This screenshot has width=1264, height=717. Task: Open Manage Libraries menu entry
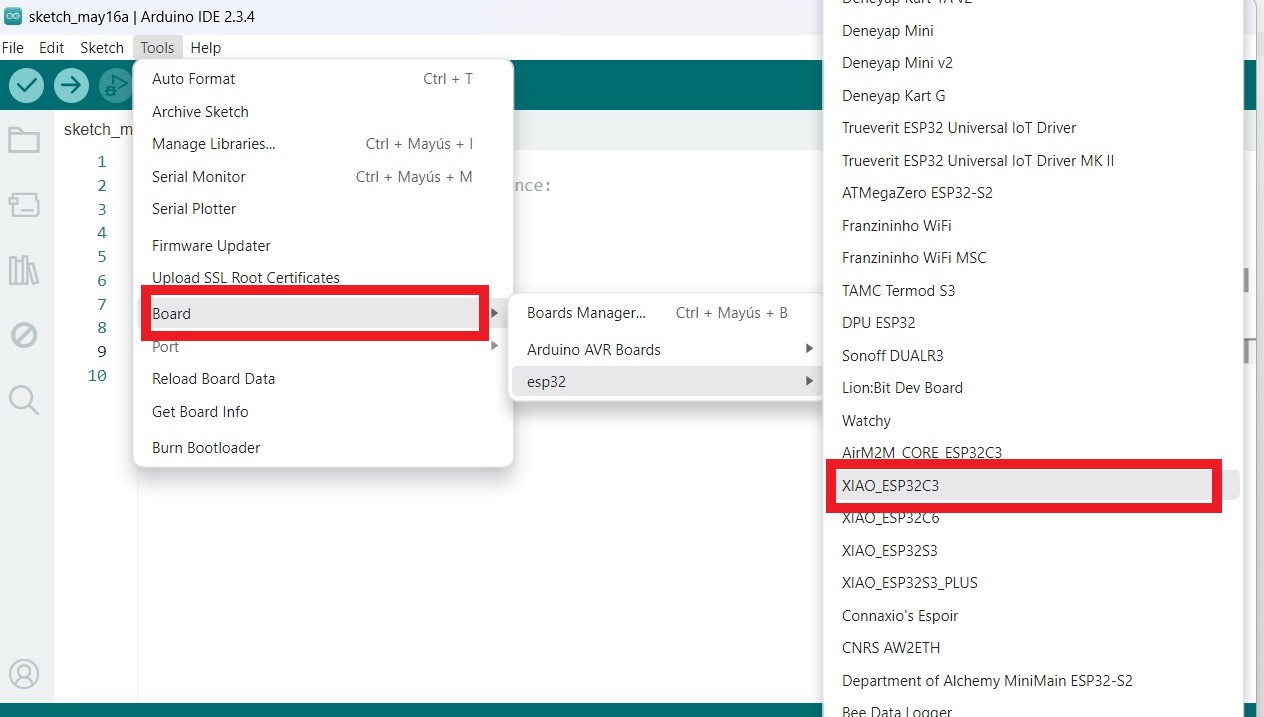(x=323, y=144)
